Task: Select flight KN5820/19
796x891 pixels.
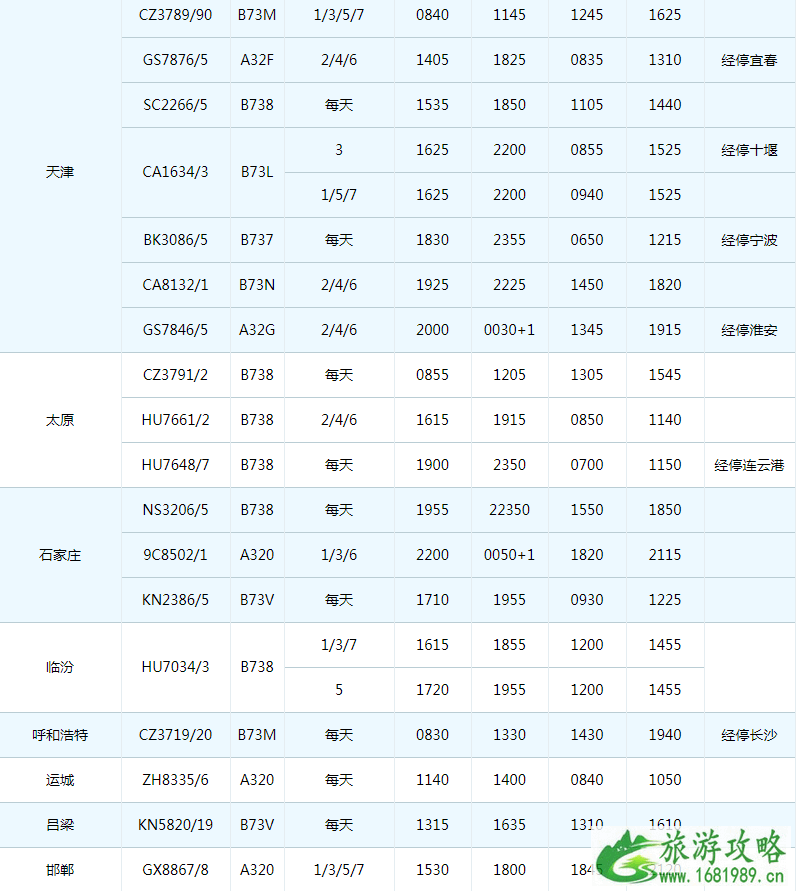Action: [x=175, y=825]
